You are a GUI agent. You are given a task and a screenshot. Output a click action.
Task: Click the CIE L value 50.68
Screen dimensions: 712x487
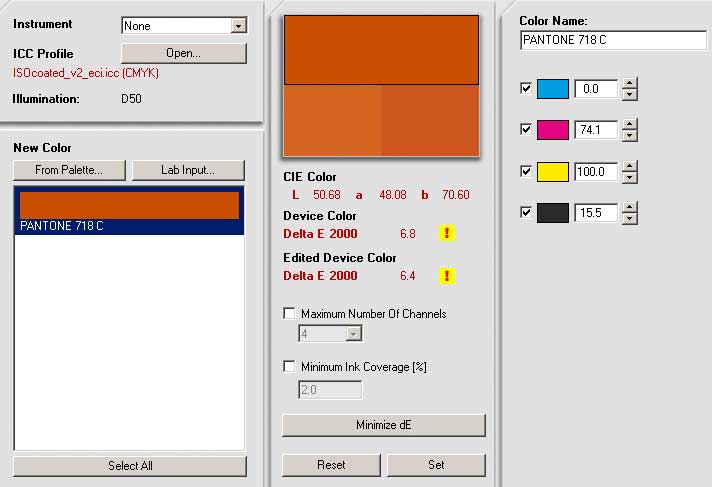pos(326,195)
